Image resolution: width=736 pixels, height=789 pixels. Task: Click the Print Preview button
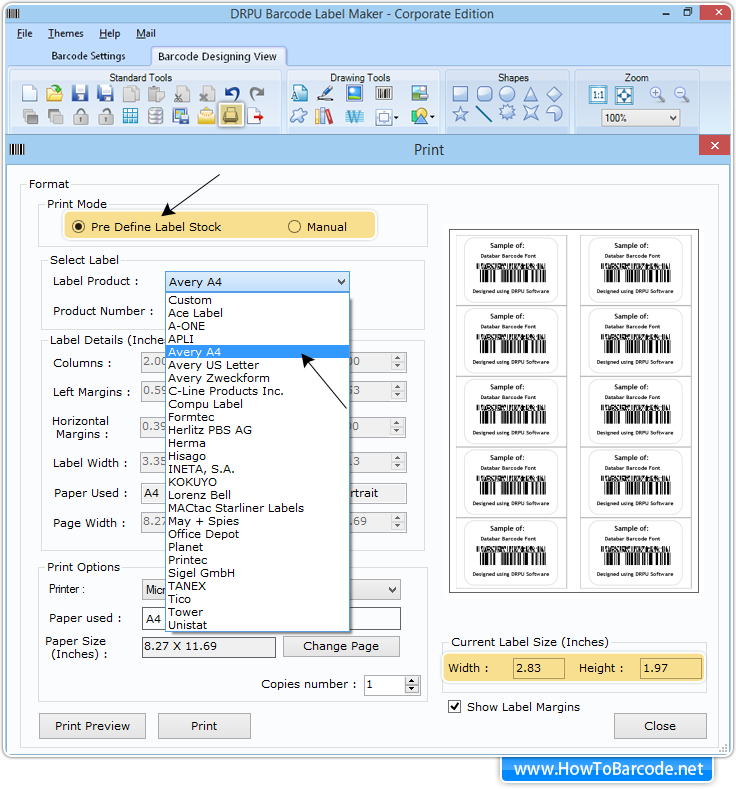click(93, 726)
